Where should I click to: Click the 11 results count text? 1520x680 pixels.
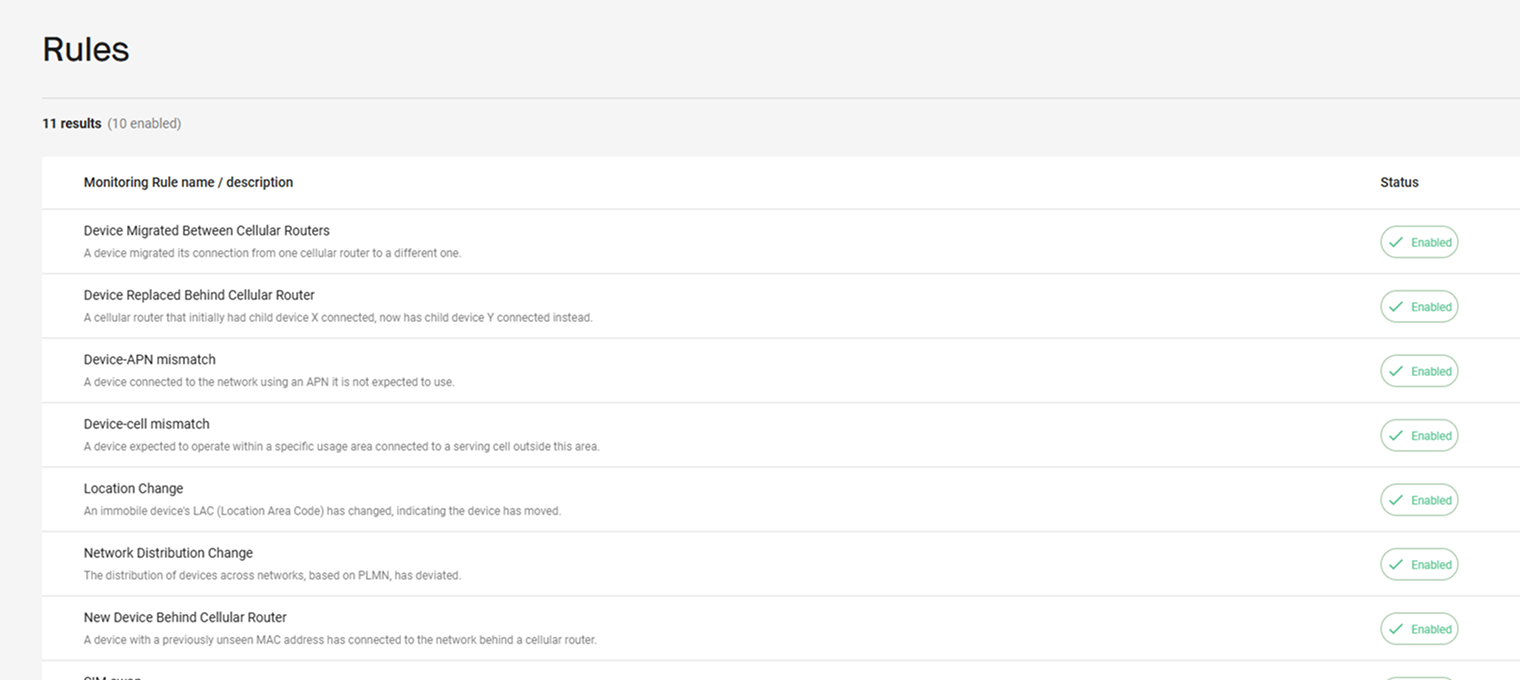72,124
